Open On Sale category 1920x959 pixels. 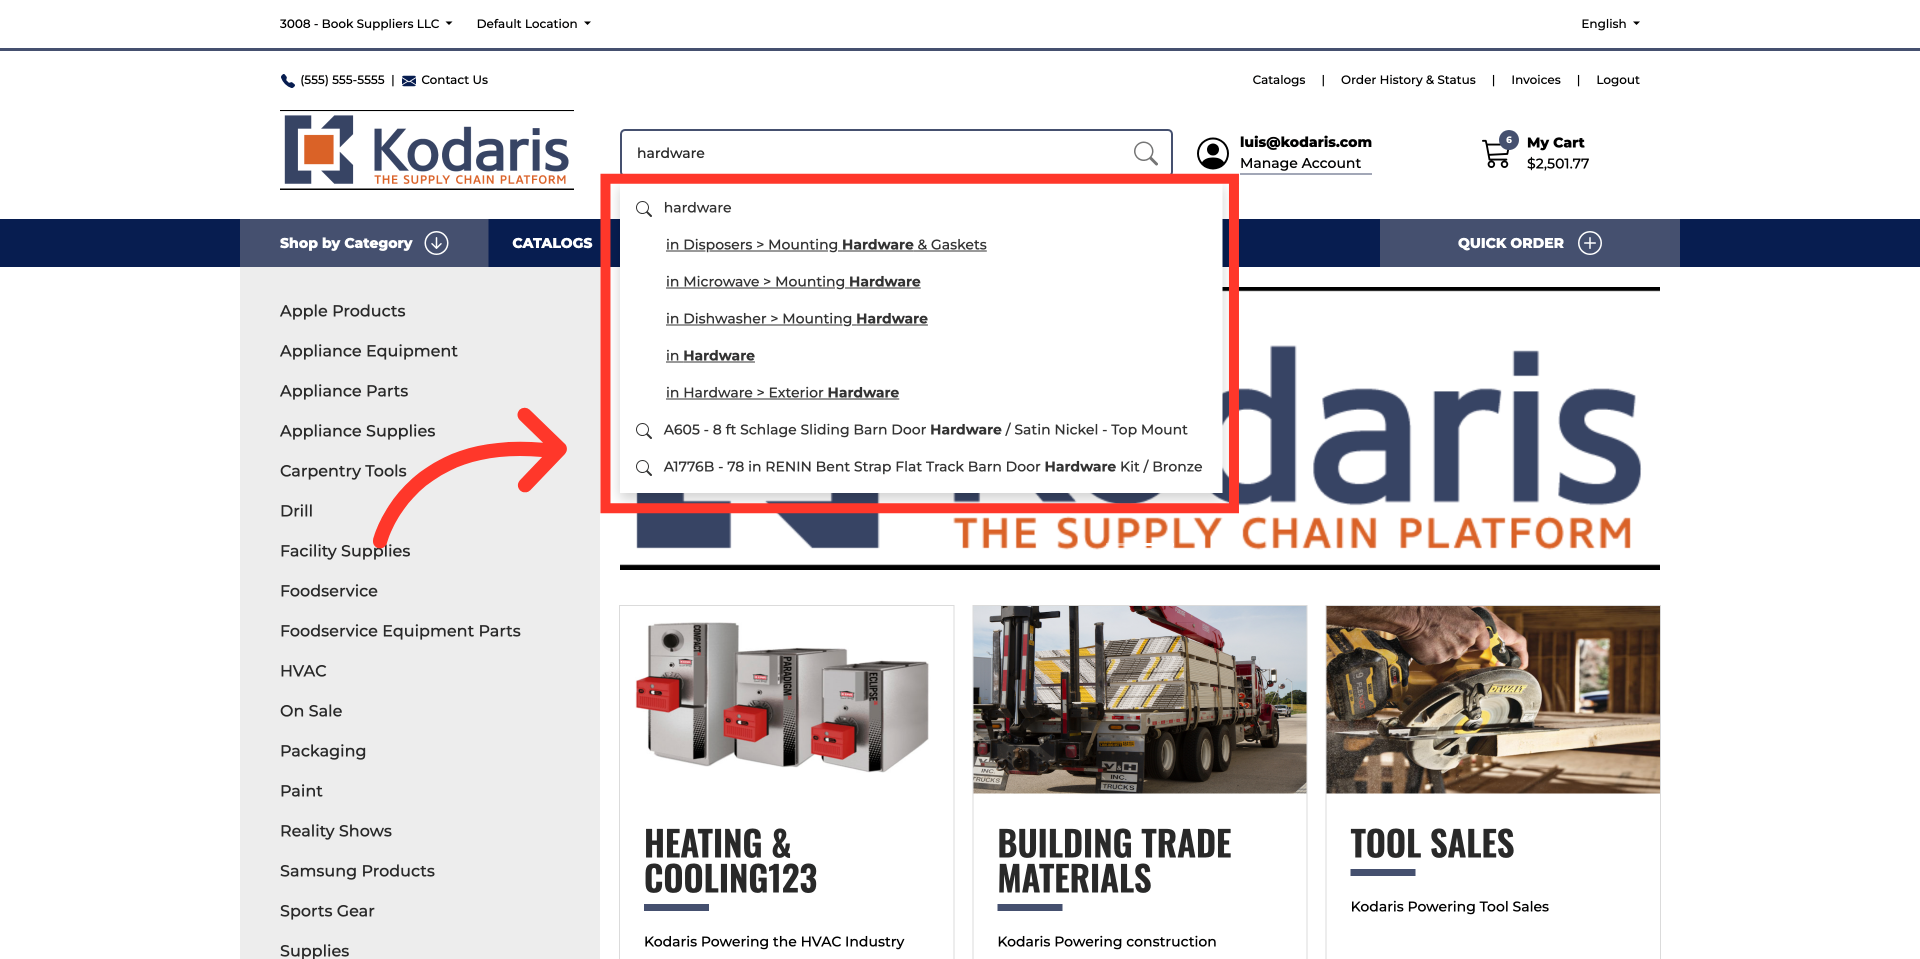311,711
